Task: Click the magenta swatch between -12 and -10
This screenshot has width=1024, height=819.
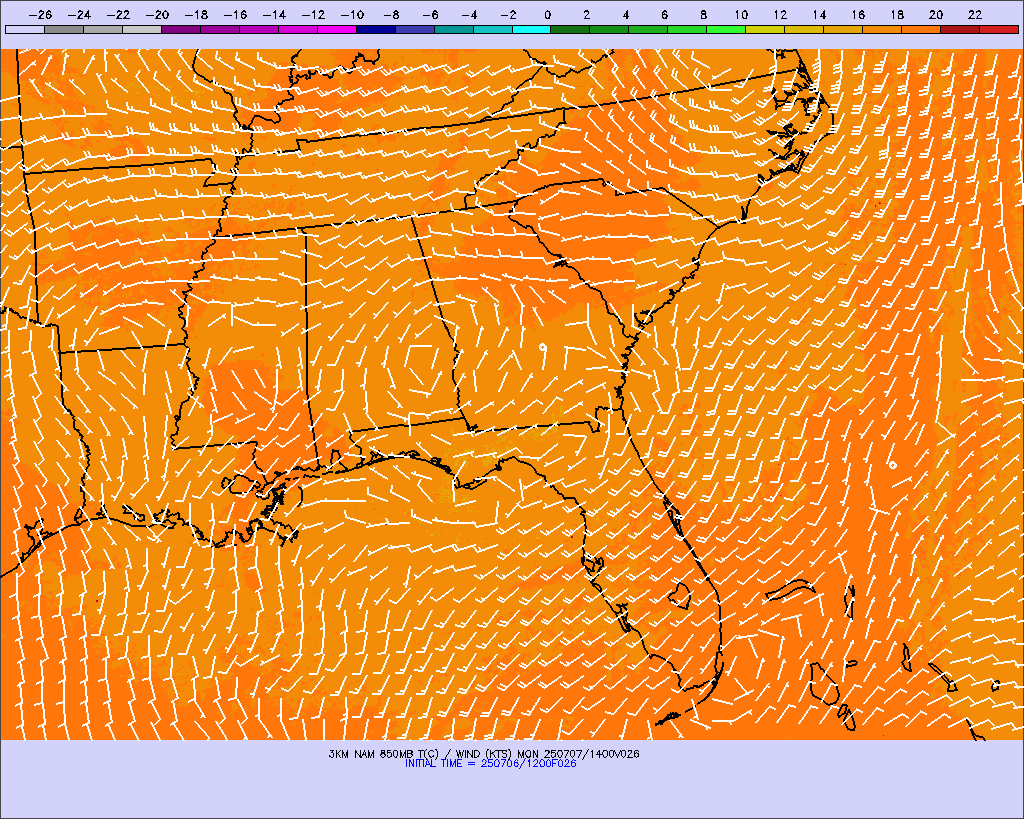Action: [337, 29]
